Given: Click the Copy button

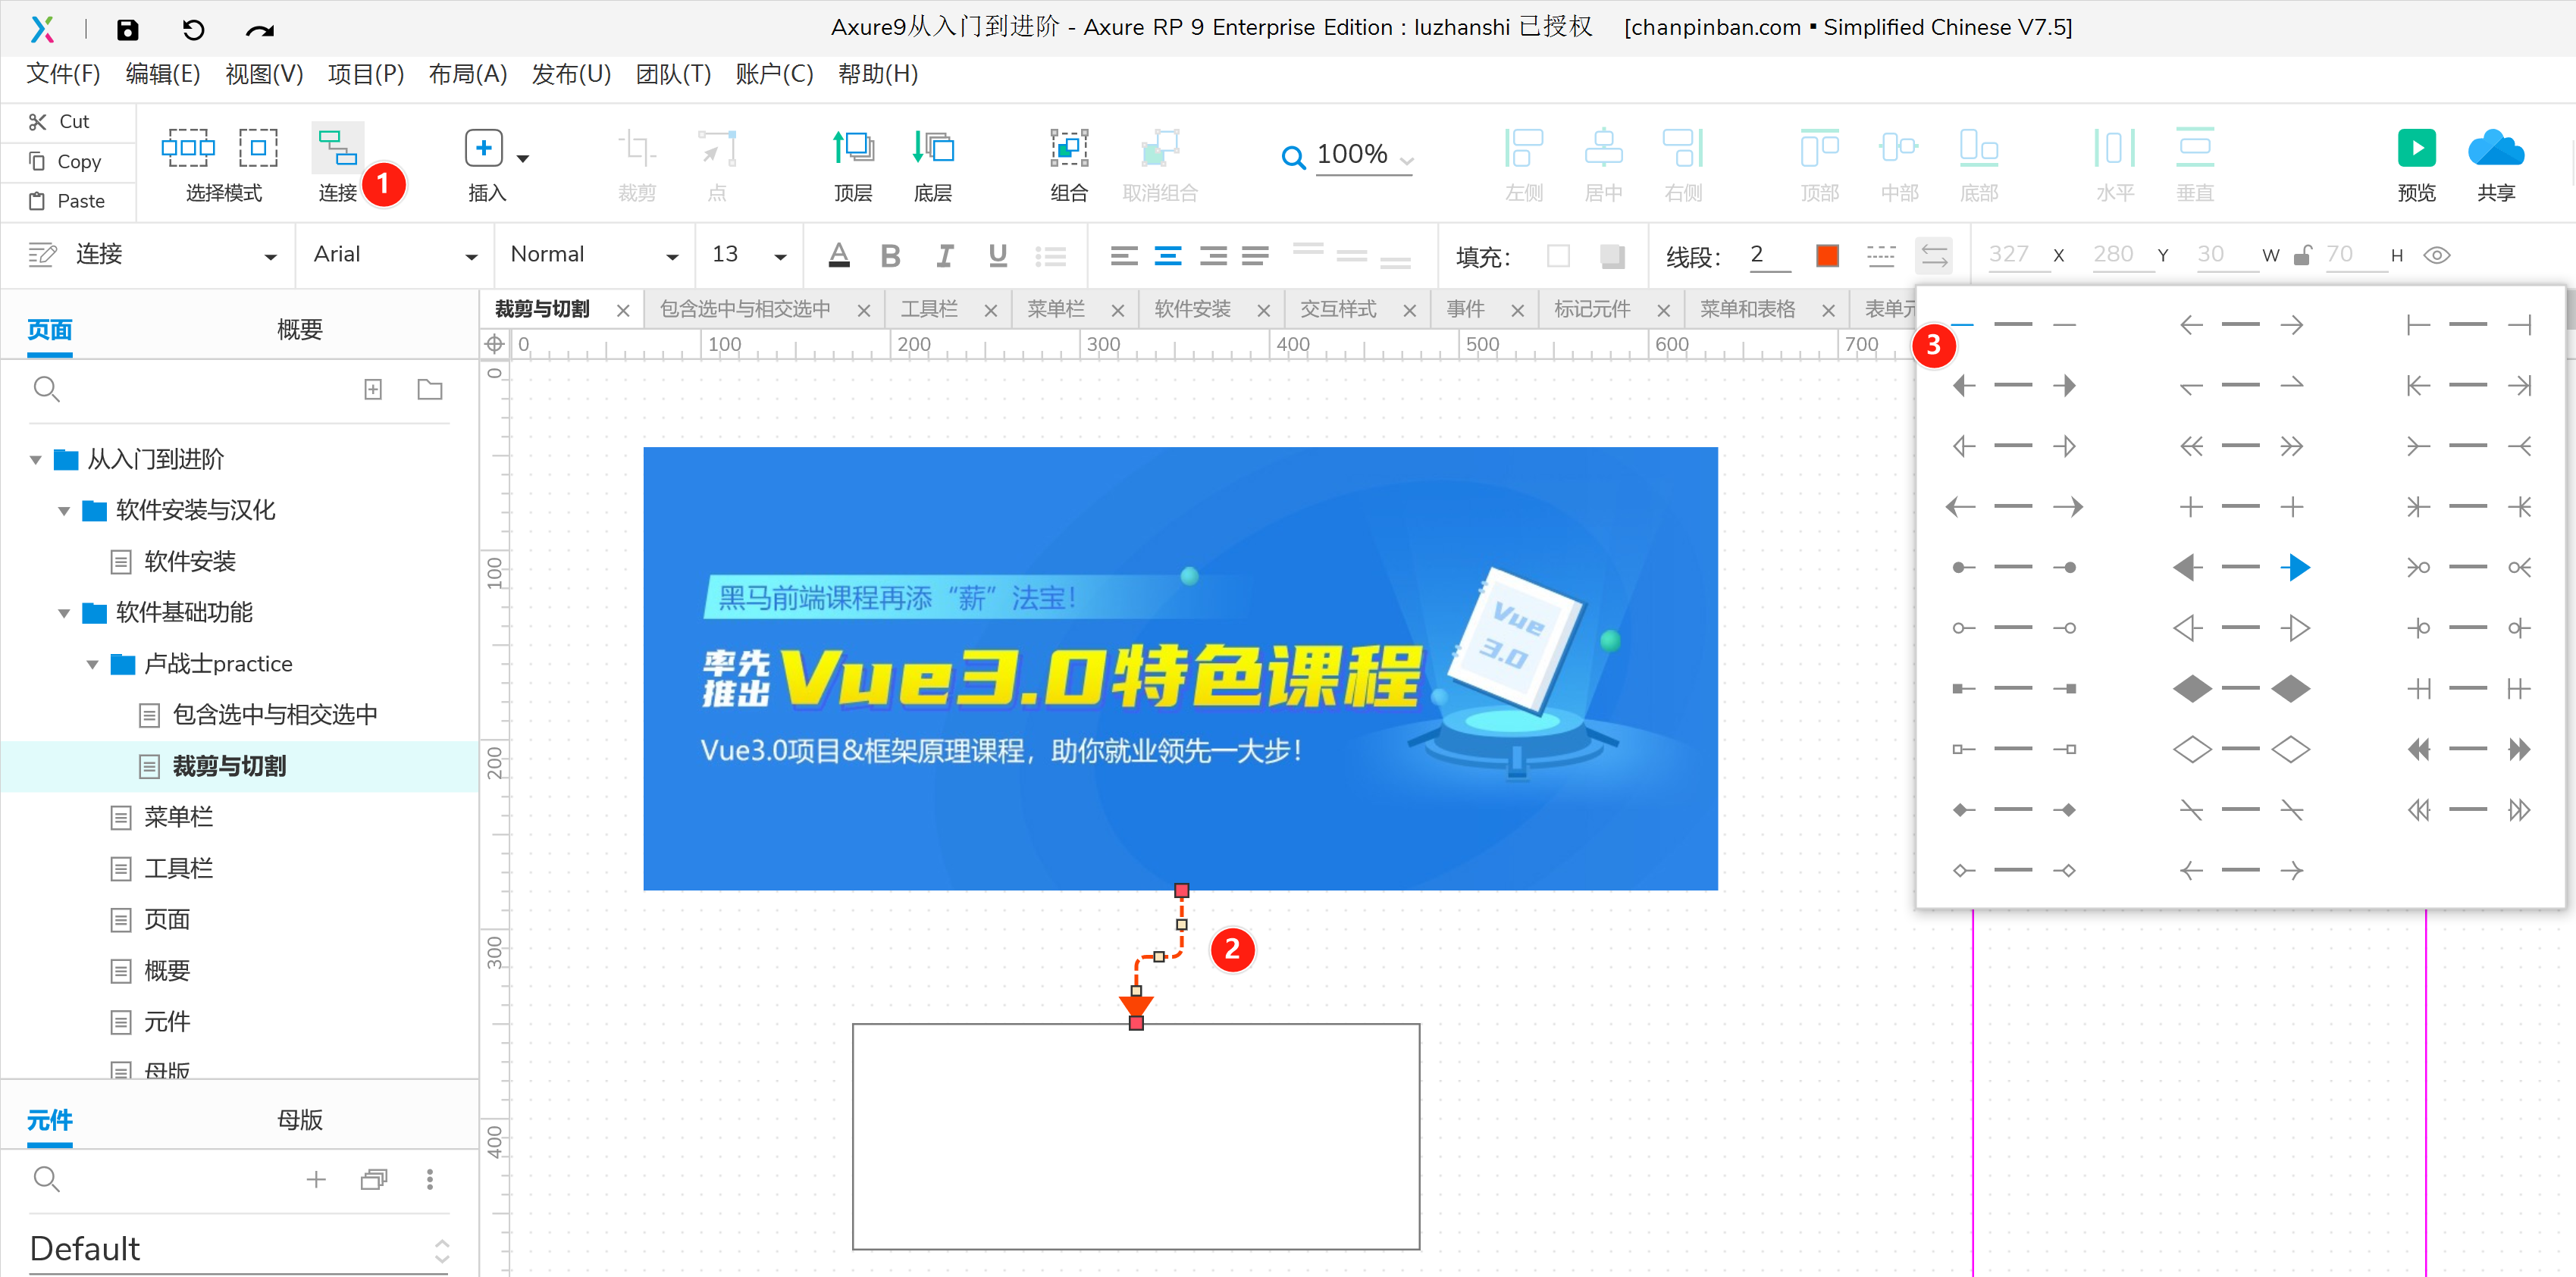Looking at the screenshot, I should pos(66,161).
